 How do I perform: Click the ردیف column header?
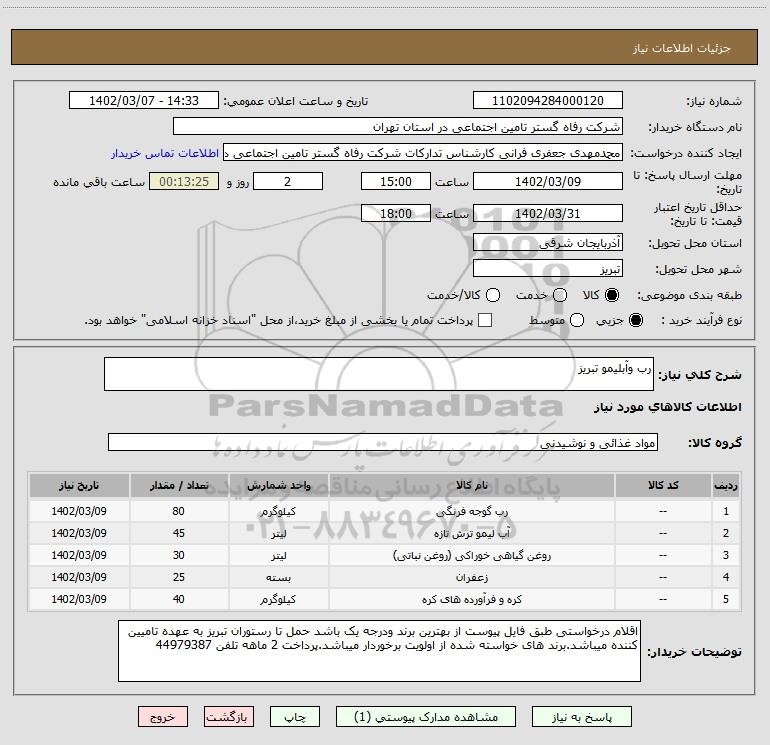click(x=726, y=485)
